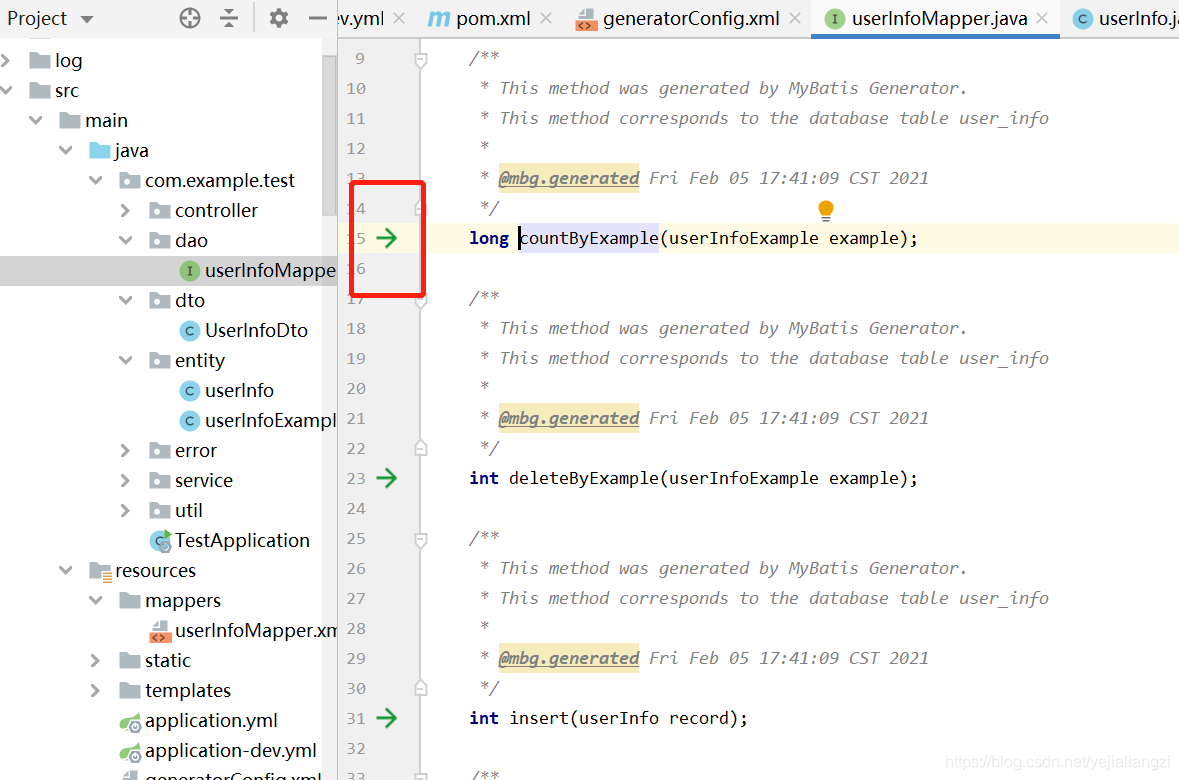This screenshot has width=1179, height=780.
Task: Click the green implementation arrow beside countByExample
Action: coord(386,238)
